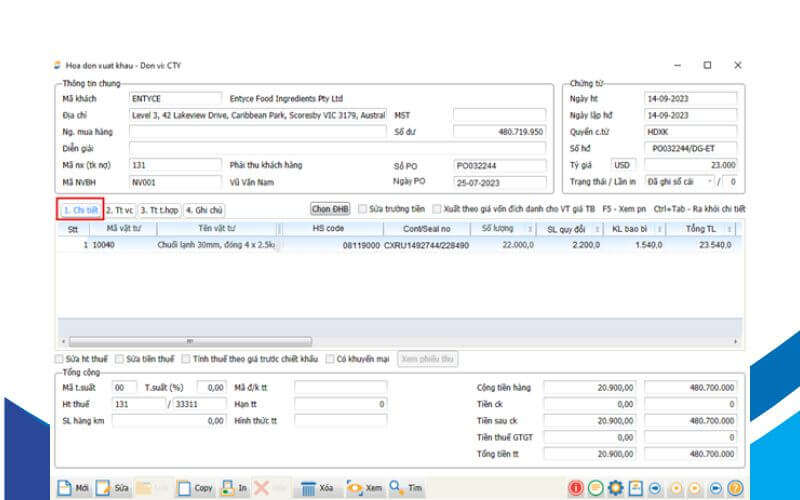Click the red info icon at bottom right
The width and height of the screenshot is (800, 500).
(576, 488)
